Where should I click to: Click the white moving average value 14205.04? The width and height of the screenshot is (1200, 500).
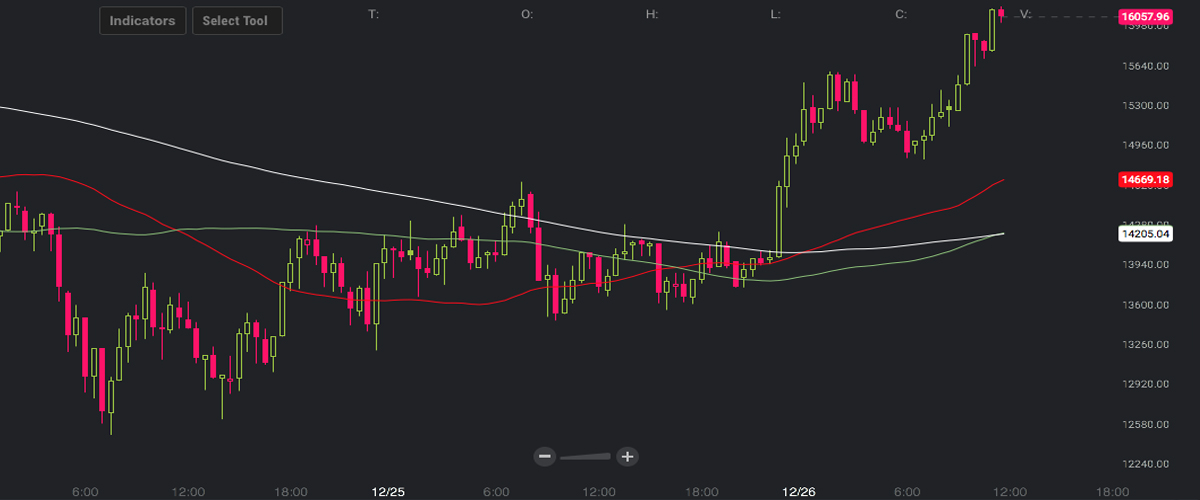1144,233
